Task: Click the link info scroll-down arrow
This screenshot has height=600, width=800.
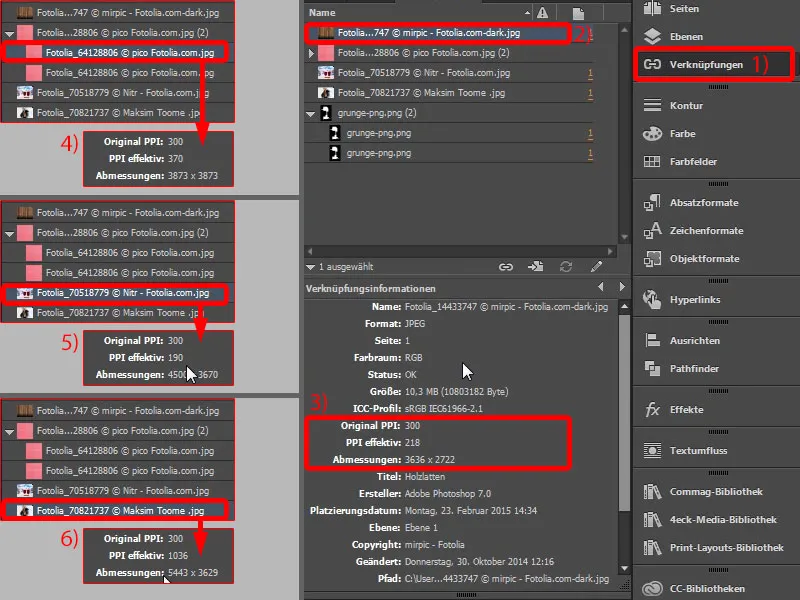Action: [x=624, y=568]
